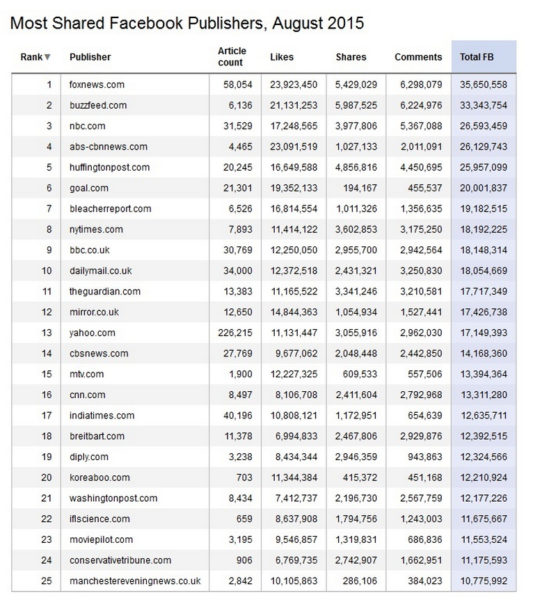
Task: Select diply.com publisher name
Action: pos(89,457)
